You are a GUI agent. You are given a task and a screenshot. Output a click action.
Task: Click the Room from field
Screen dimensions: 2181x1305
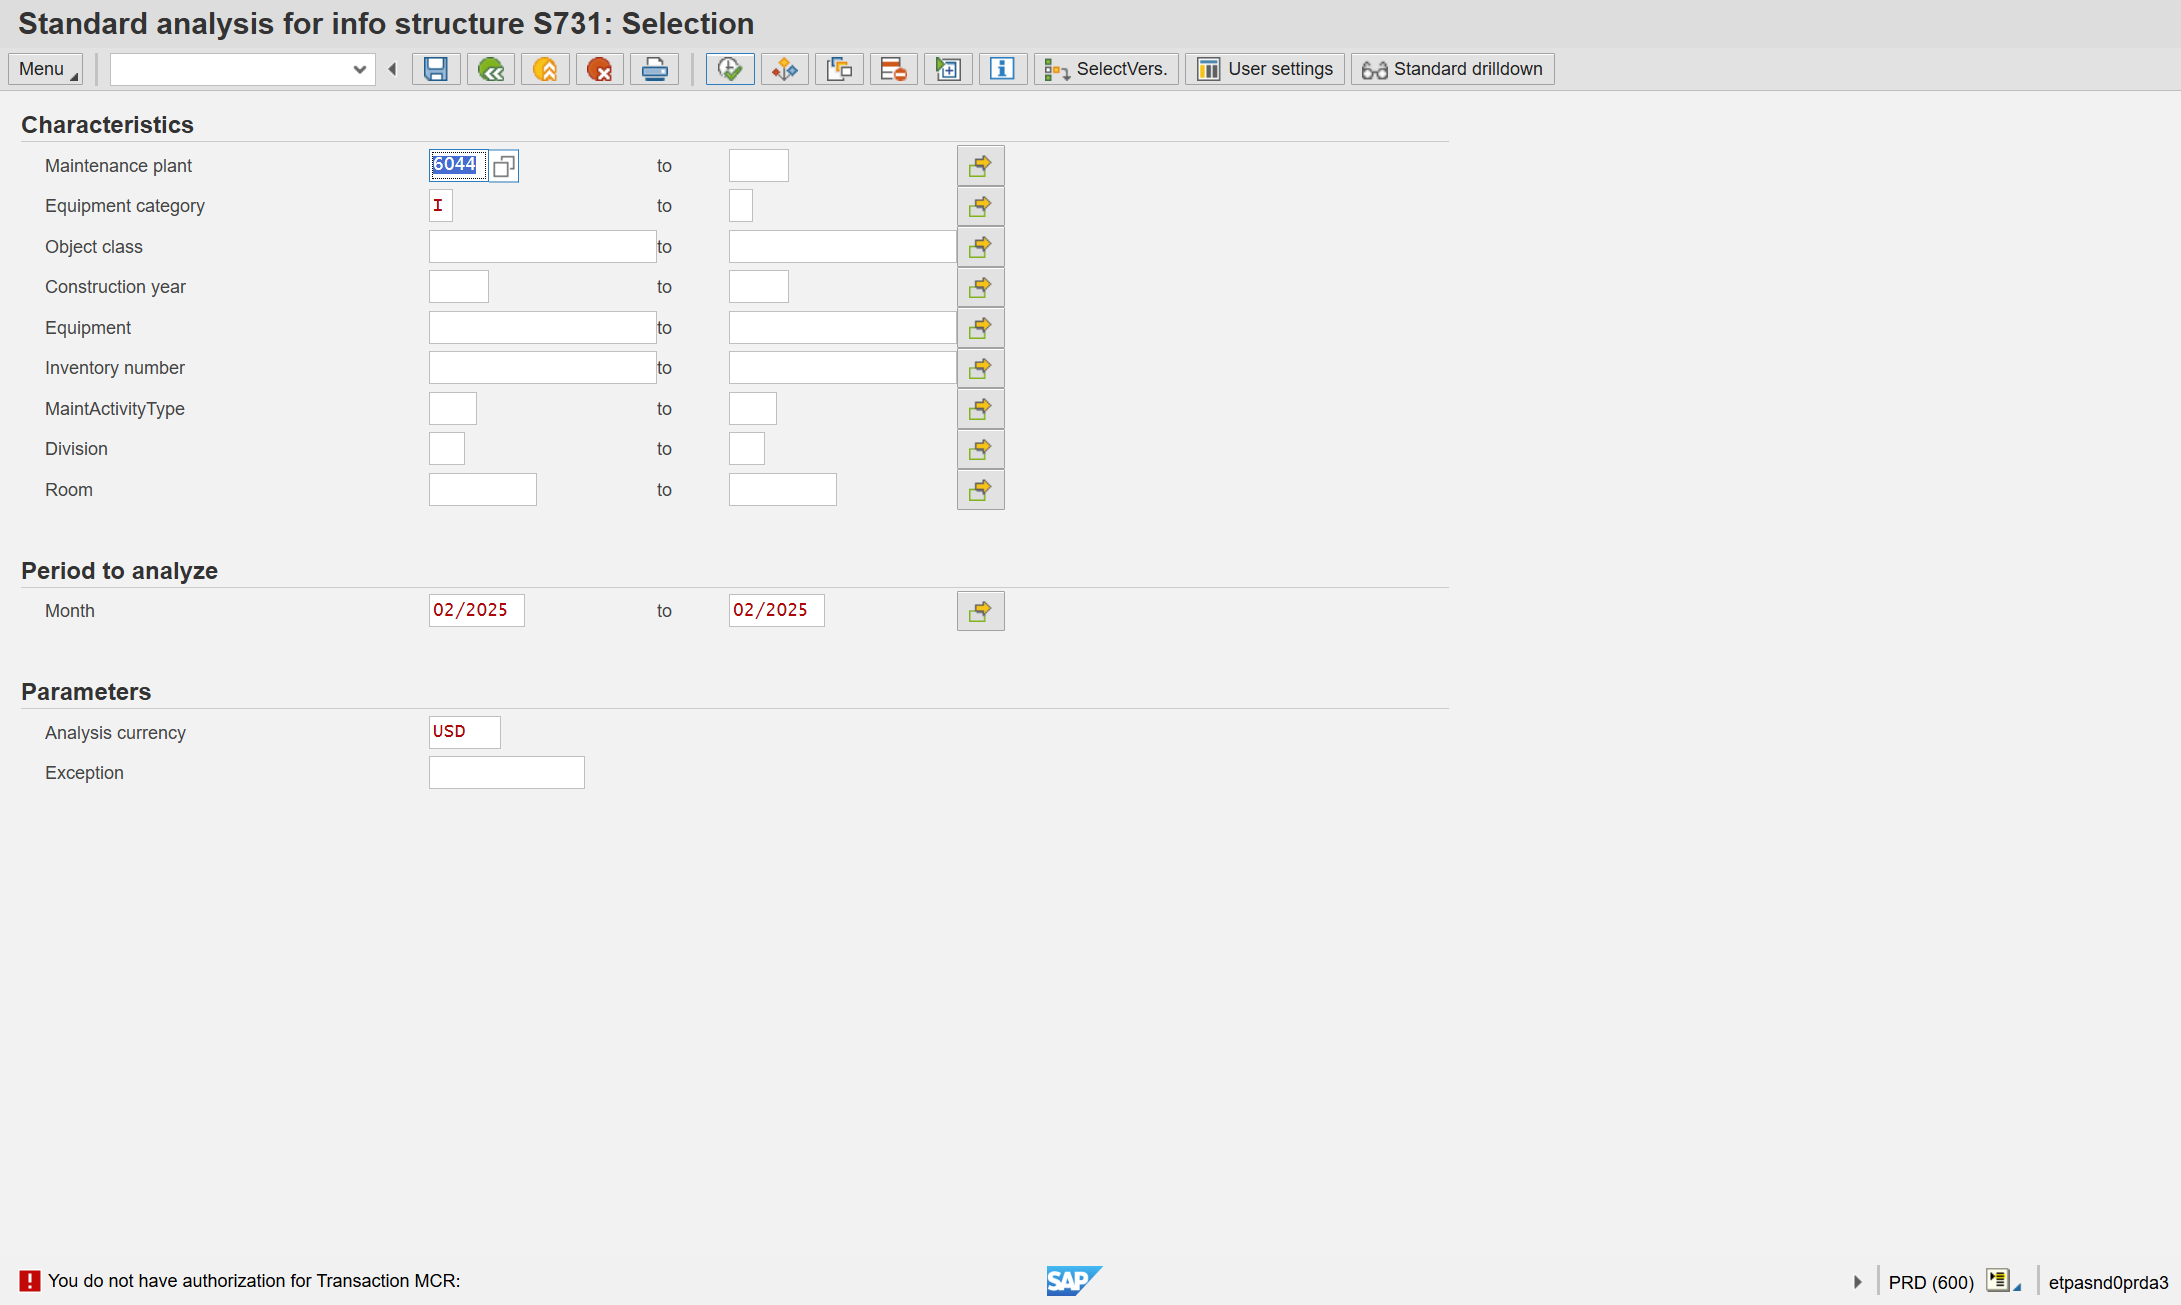coord(483,490)
